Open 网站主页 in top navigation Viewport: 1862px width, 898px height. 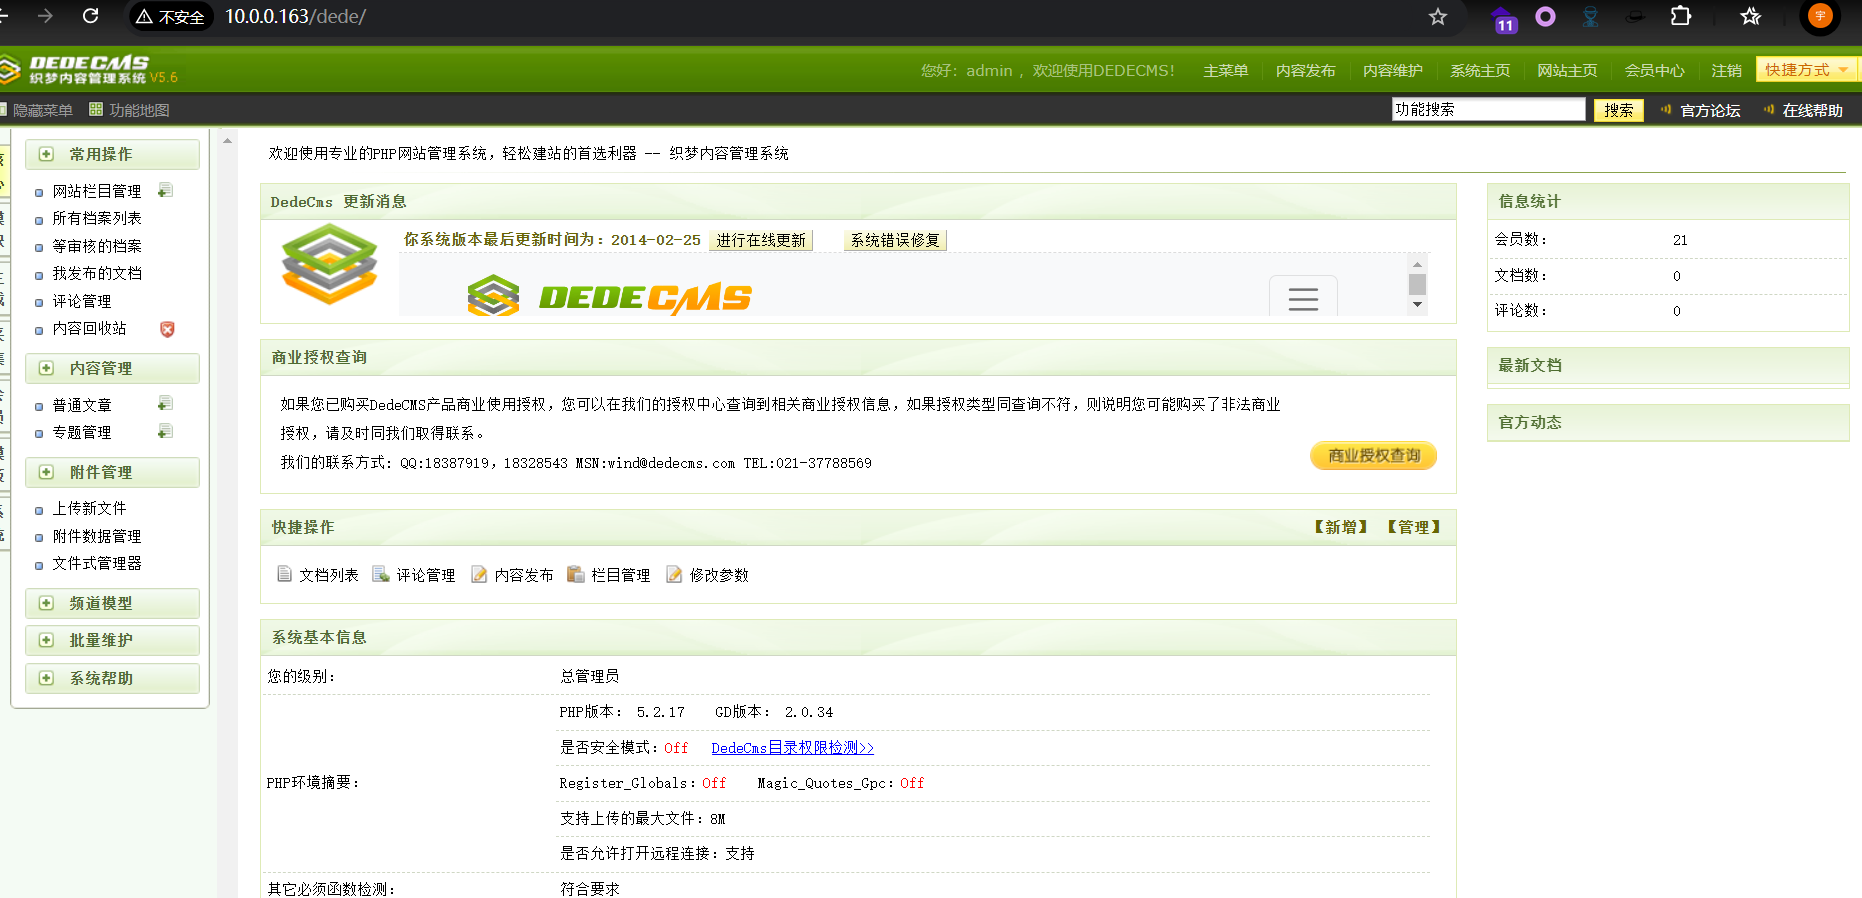pos(1567,70)
